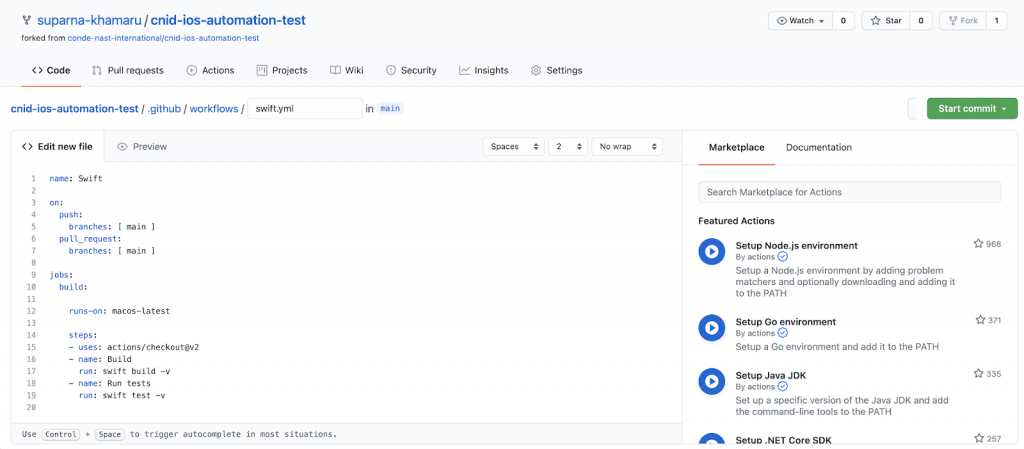Focus the Search Marketplace for Actions field
This screenshot has width=1024, height=449.
point(849,192)
